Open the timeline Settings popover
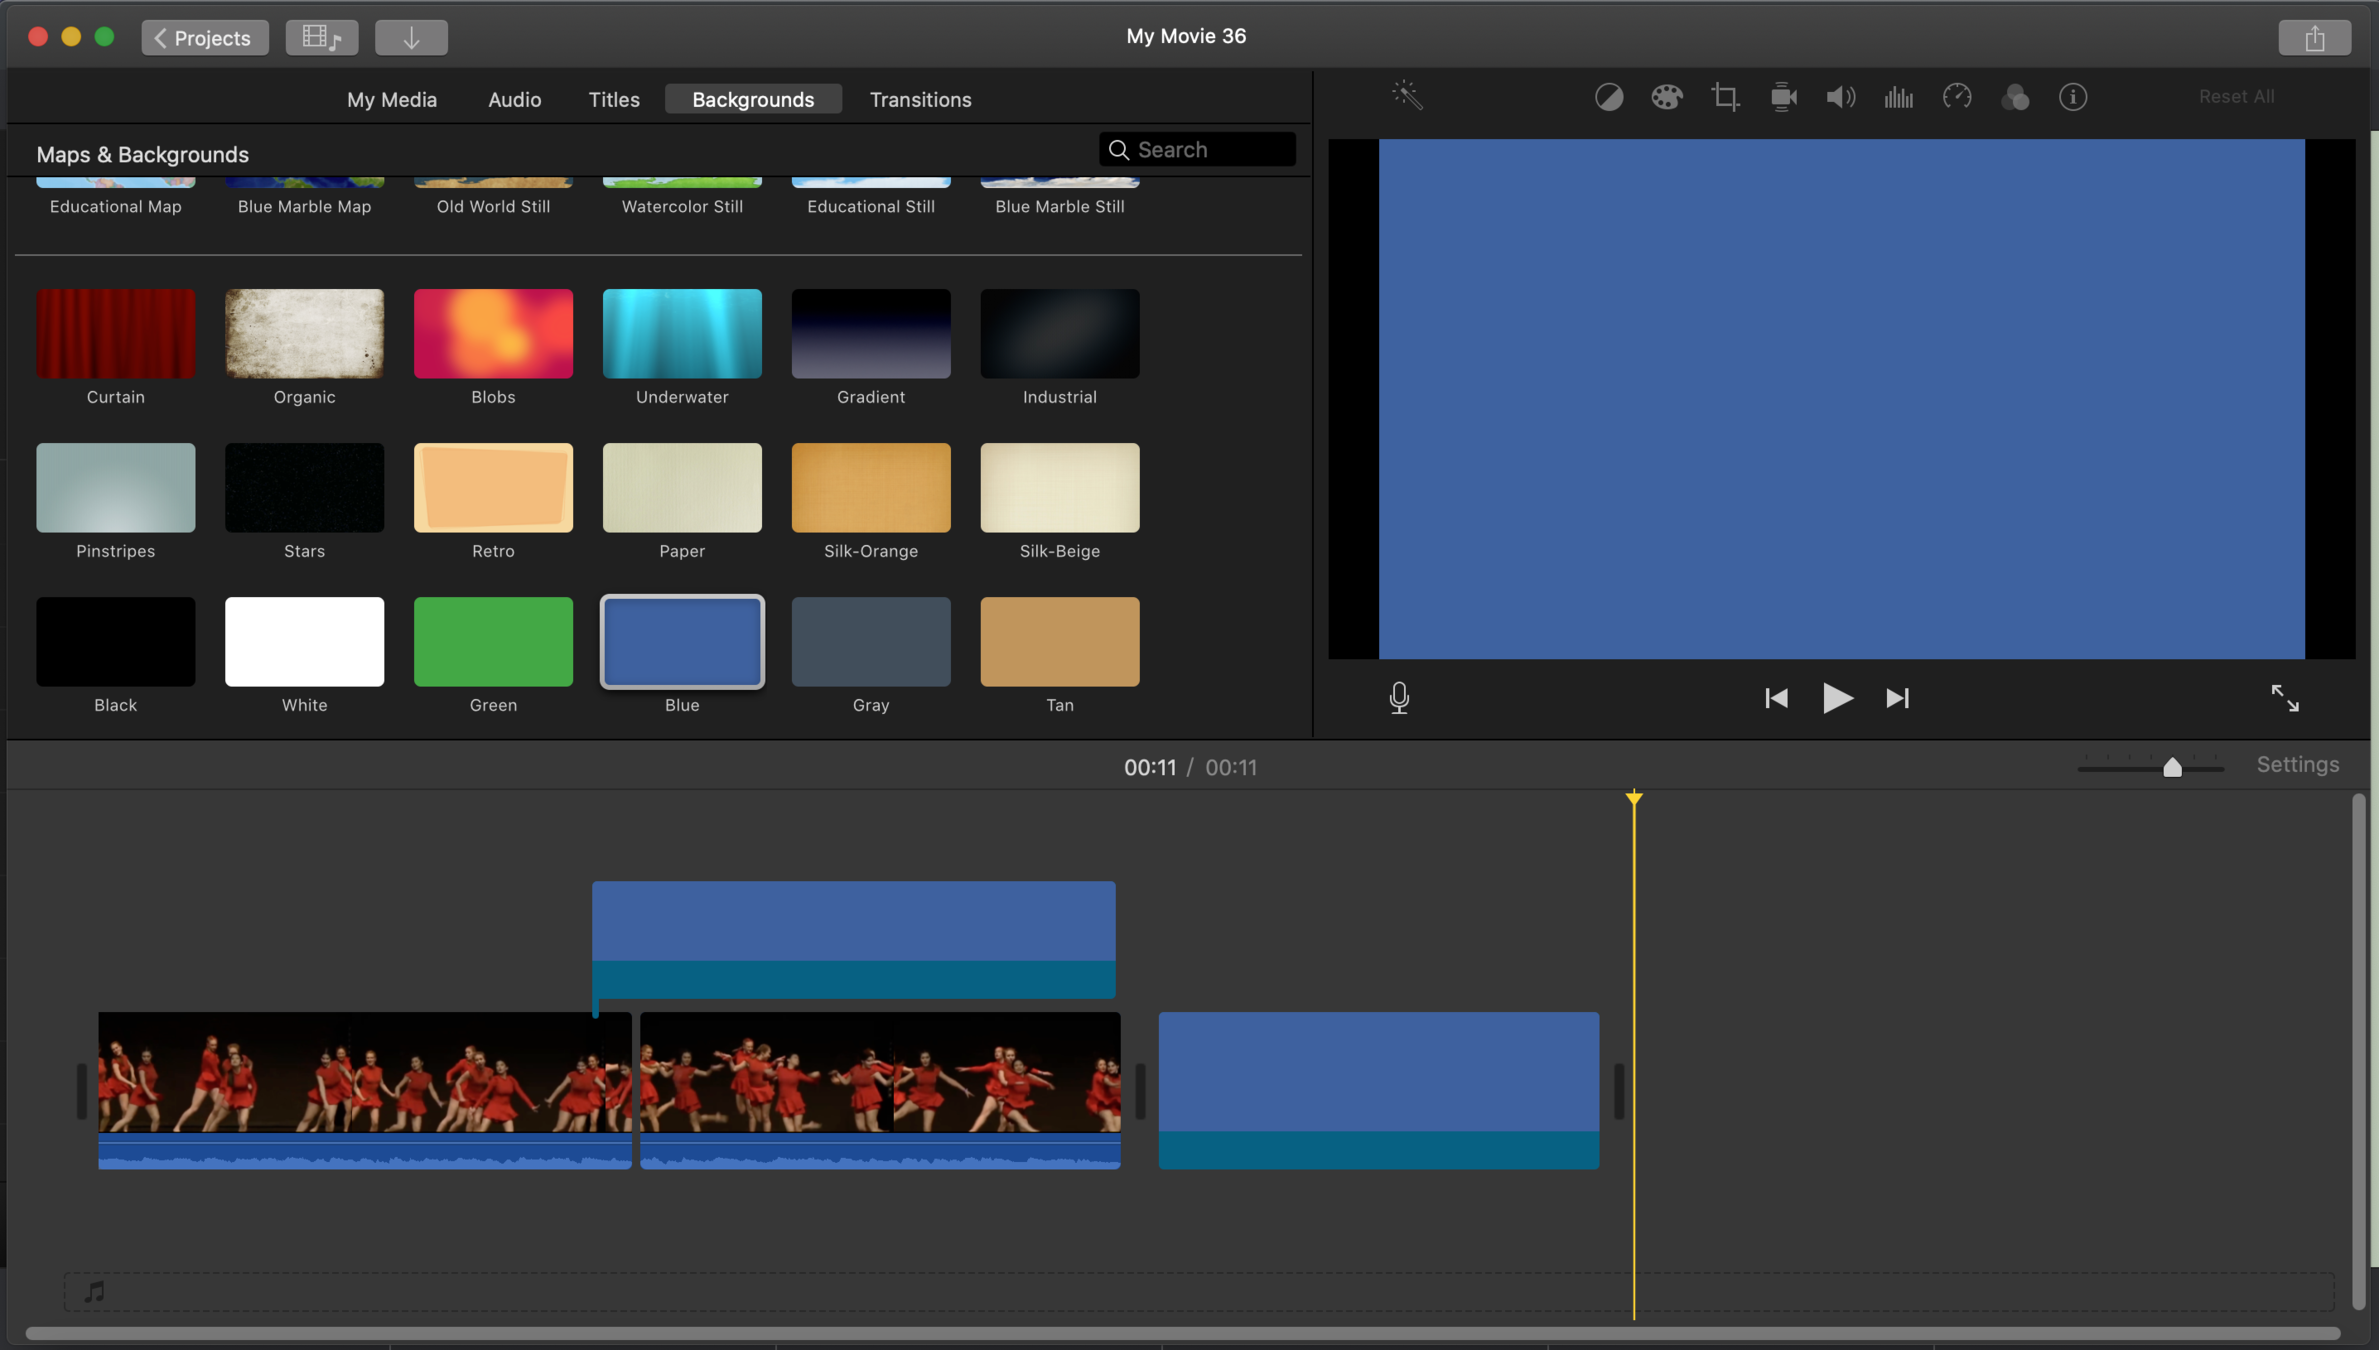This screenshot has height=1350, width=2379. [2297, 764]
